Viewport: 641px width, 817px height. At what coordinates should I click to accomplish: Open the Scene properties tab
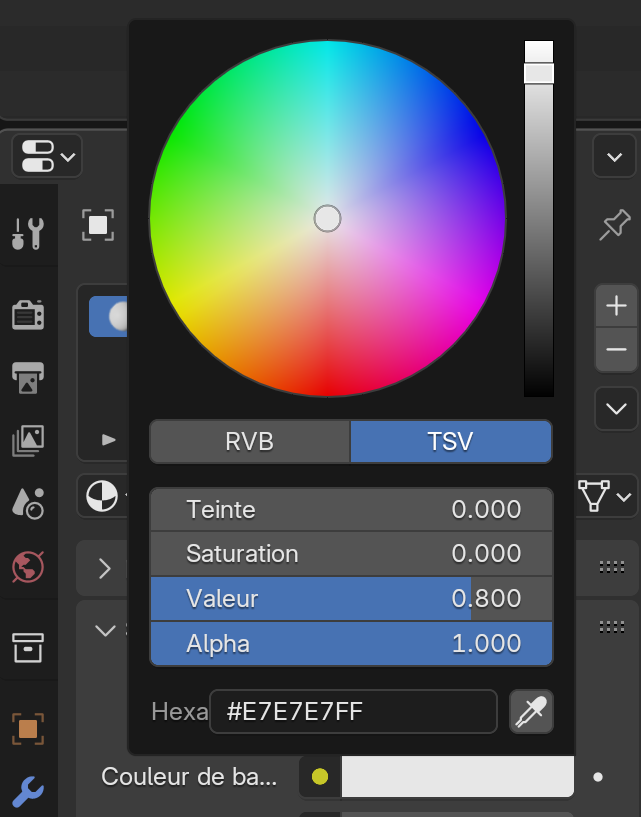(28, 503)
